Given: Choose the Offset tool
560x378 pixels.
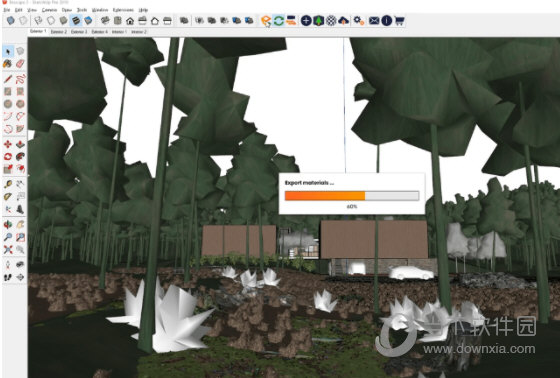Looking at the screenshot, I should (20, 169).
